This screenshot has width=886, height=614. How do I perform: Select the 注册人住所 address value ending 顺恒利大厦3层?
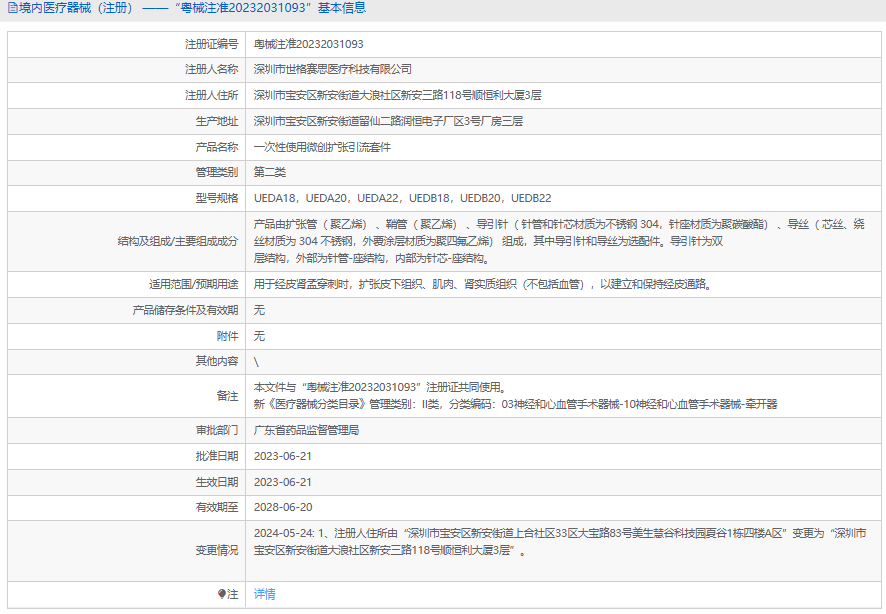click(x=397, y=95)
